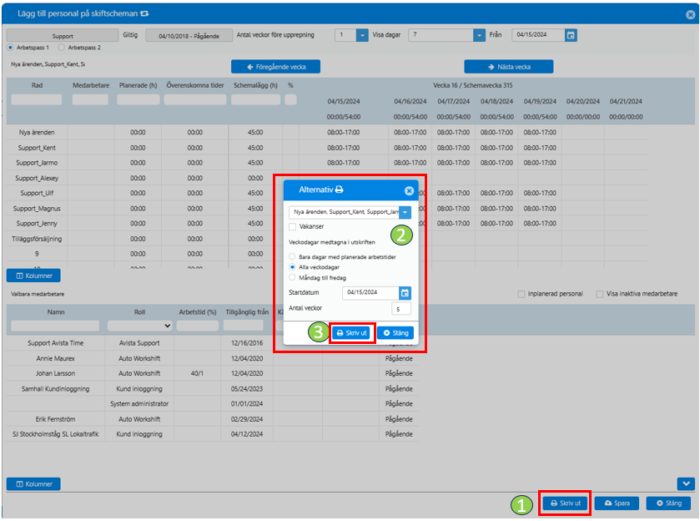Click printer icon in Alternativ header

339,190
